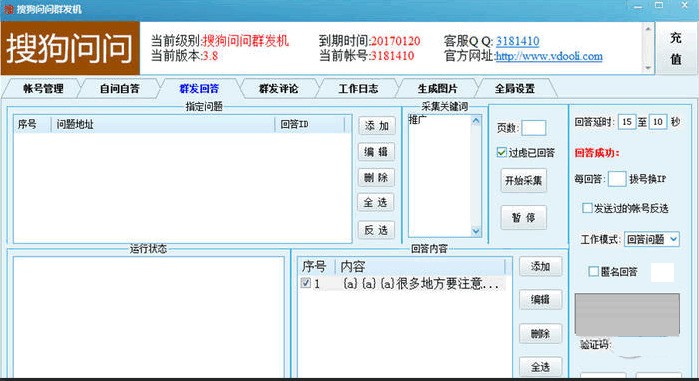Uncheck answer content row 1 checkbox
This screenshot has width=699, height=381.
306,283
